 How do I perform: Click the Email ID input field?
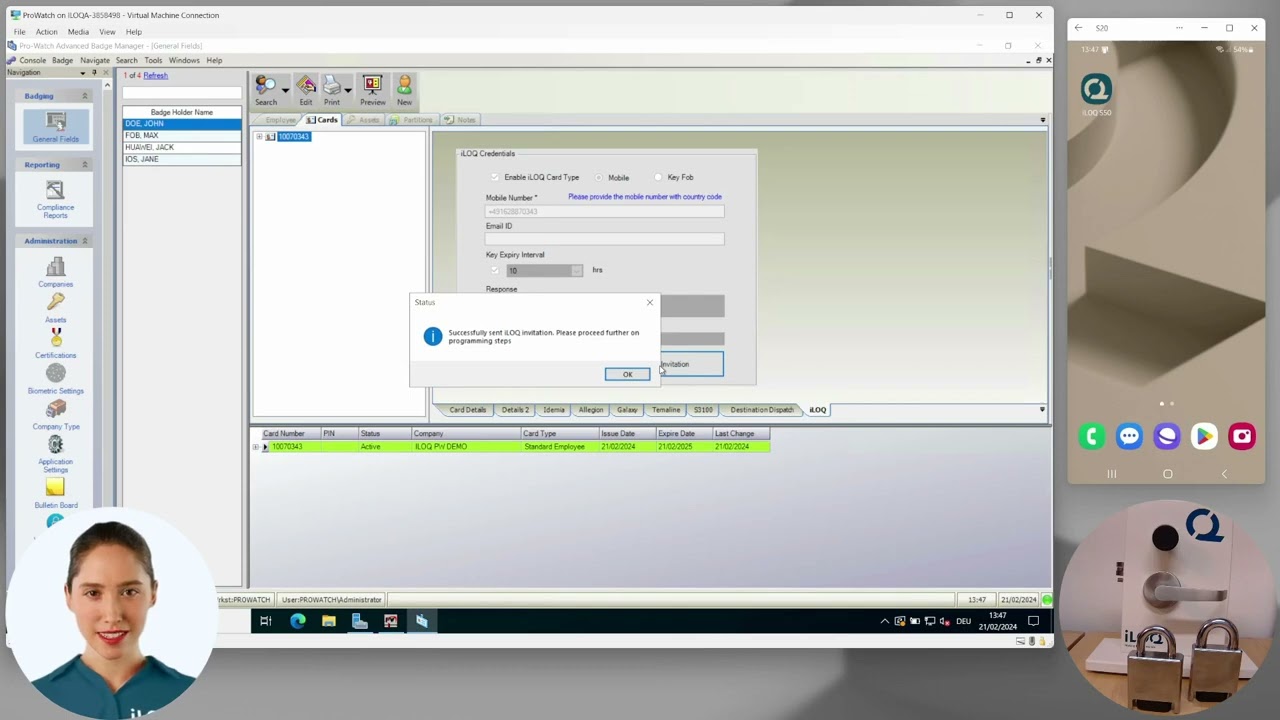pyautogui.click(x=604, y=239)
